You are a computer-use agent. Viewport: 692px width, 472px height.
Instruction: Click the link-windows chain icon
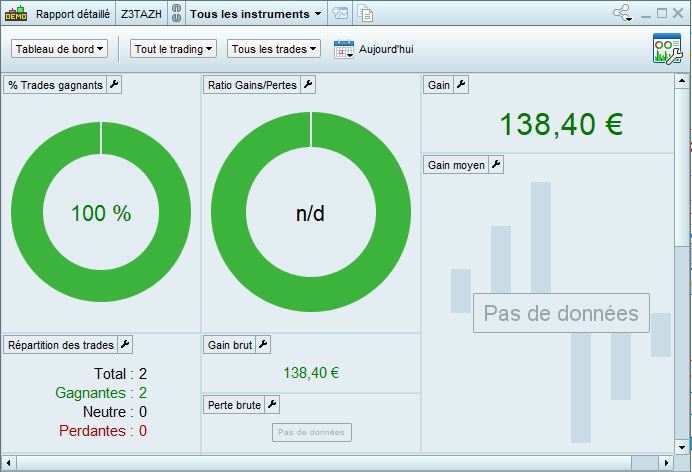pyautogui.click(x=176, y=14)
